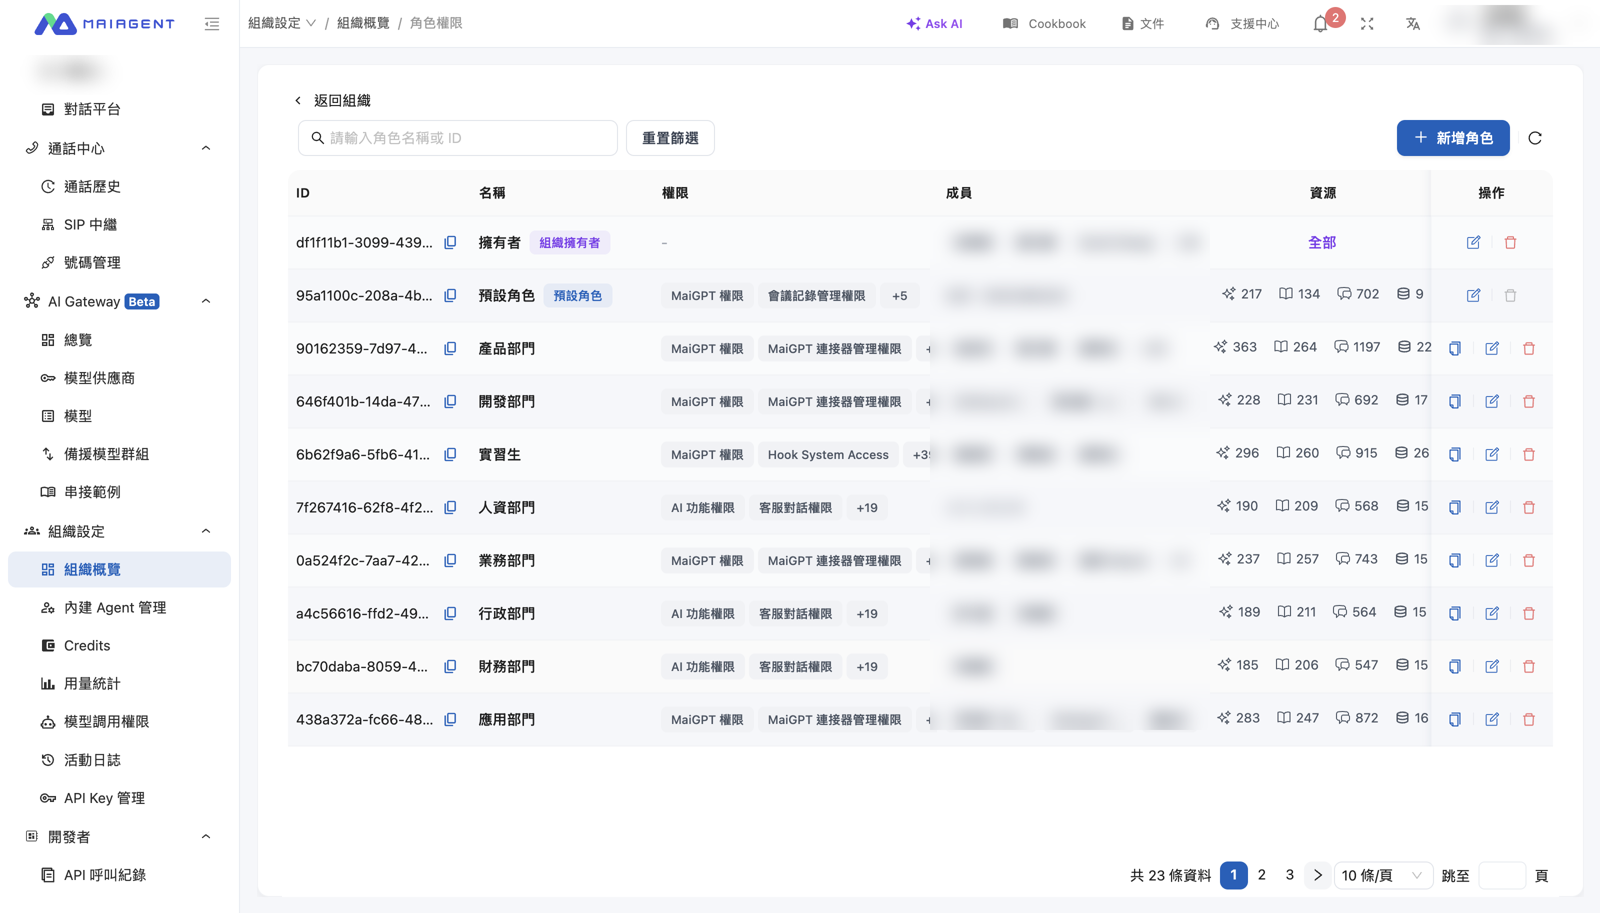1600x913 pixels.
Task: Edit the 預設角色 role
Action: tap(1473, 295)
